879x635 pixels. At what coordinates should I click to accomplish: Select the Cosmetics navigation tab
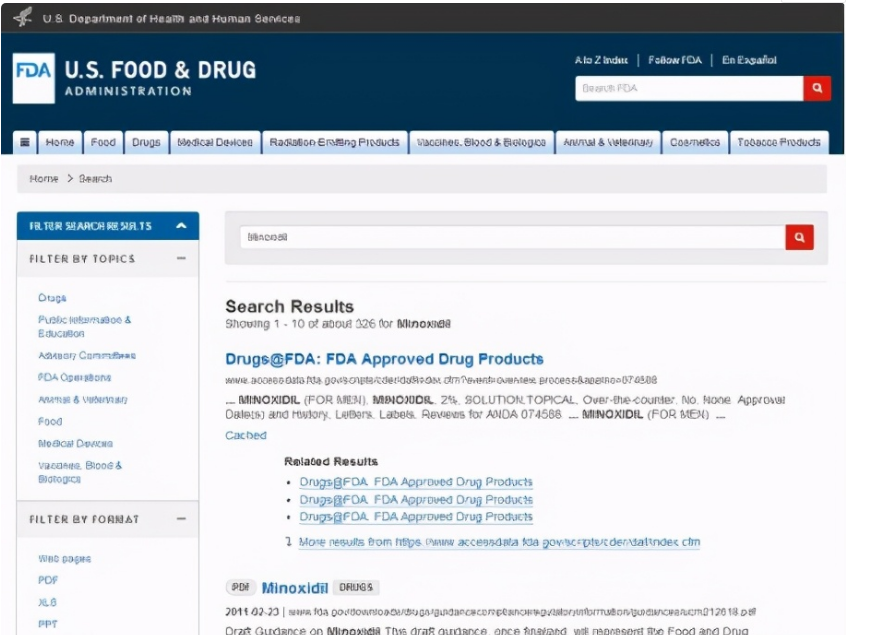(695, 142)
